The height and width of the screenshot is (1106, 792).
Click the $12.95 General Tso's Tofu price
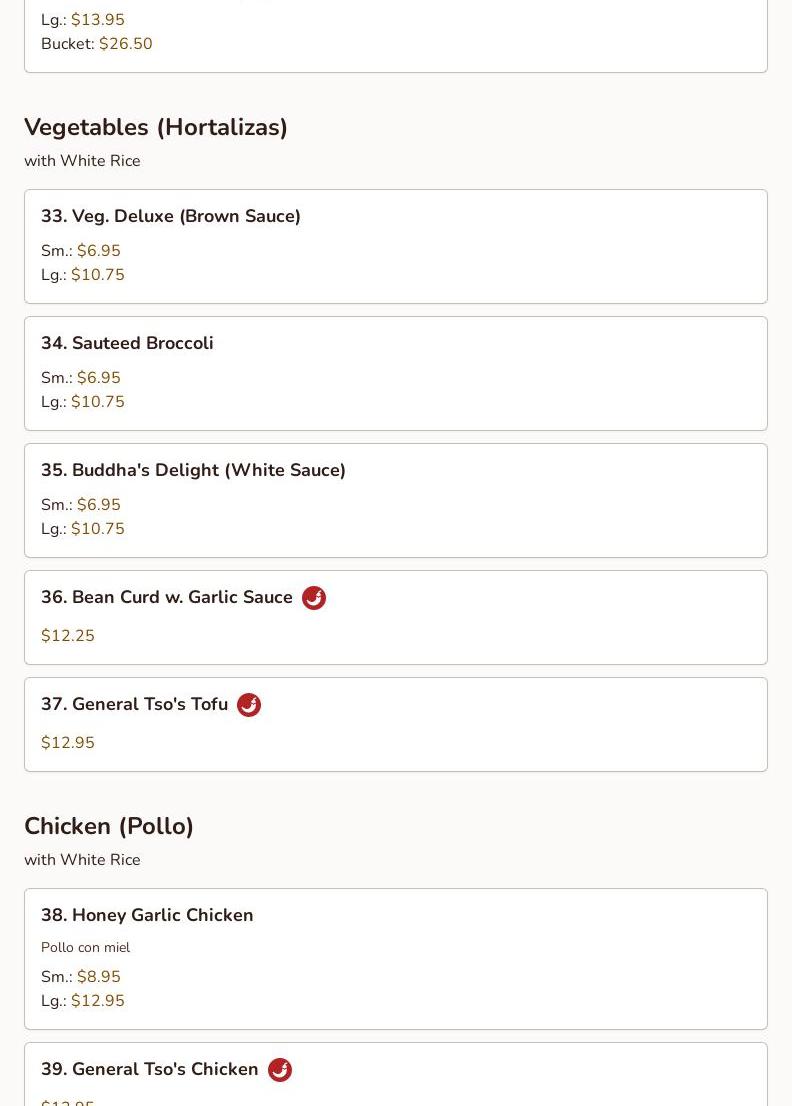click(x=68, y=743)
